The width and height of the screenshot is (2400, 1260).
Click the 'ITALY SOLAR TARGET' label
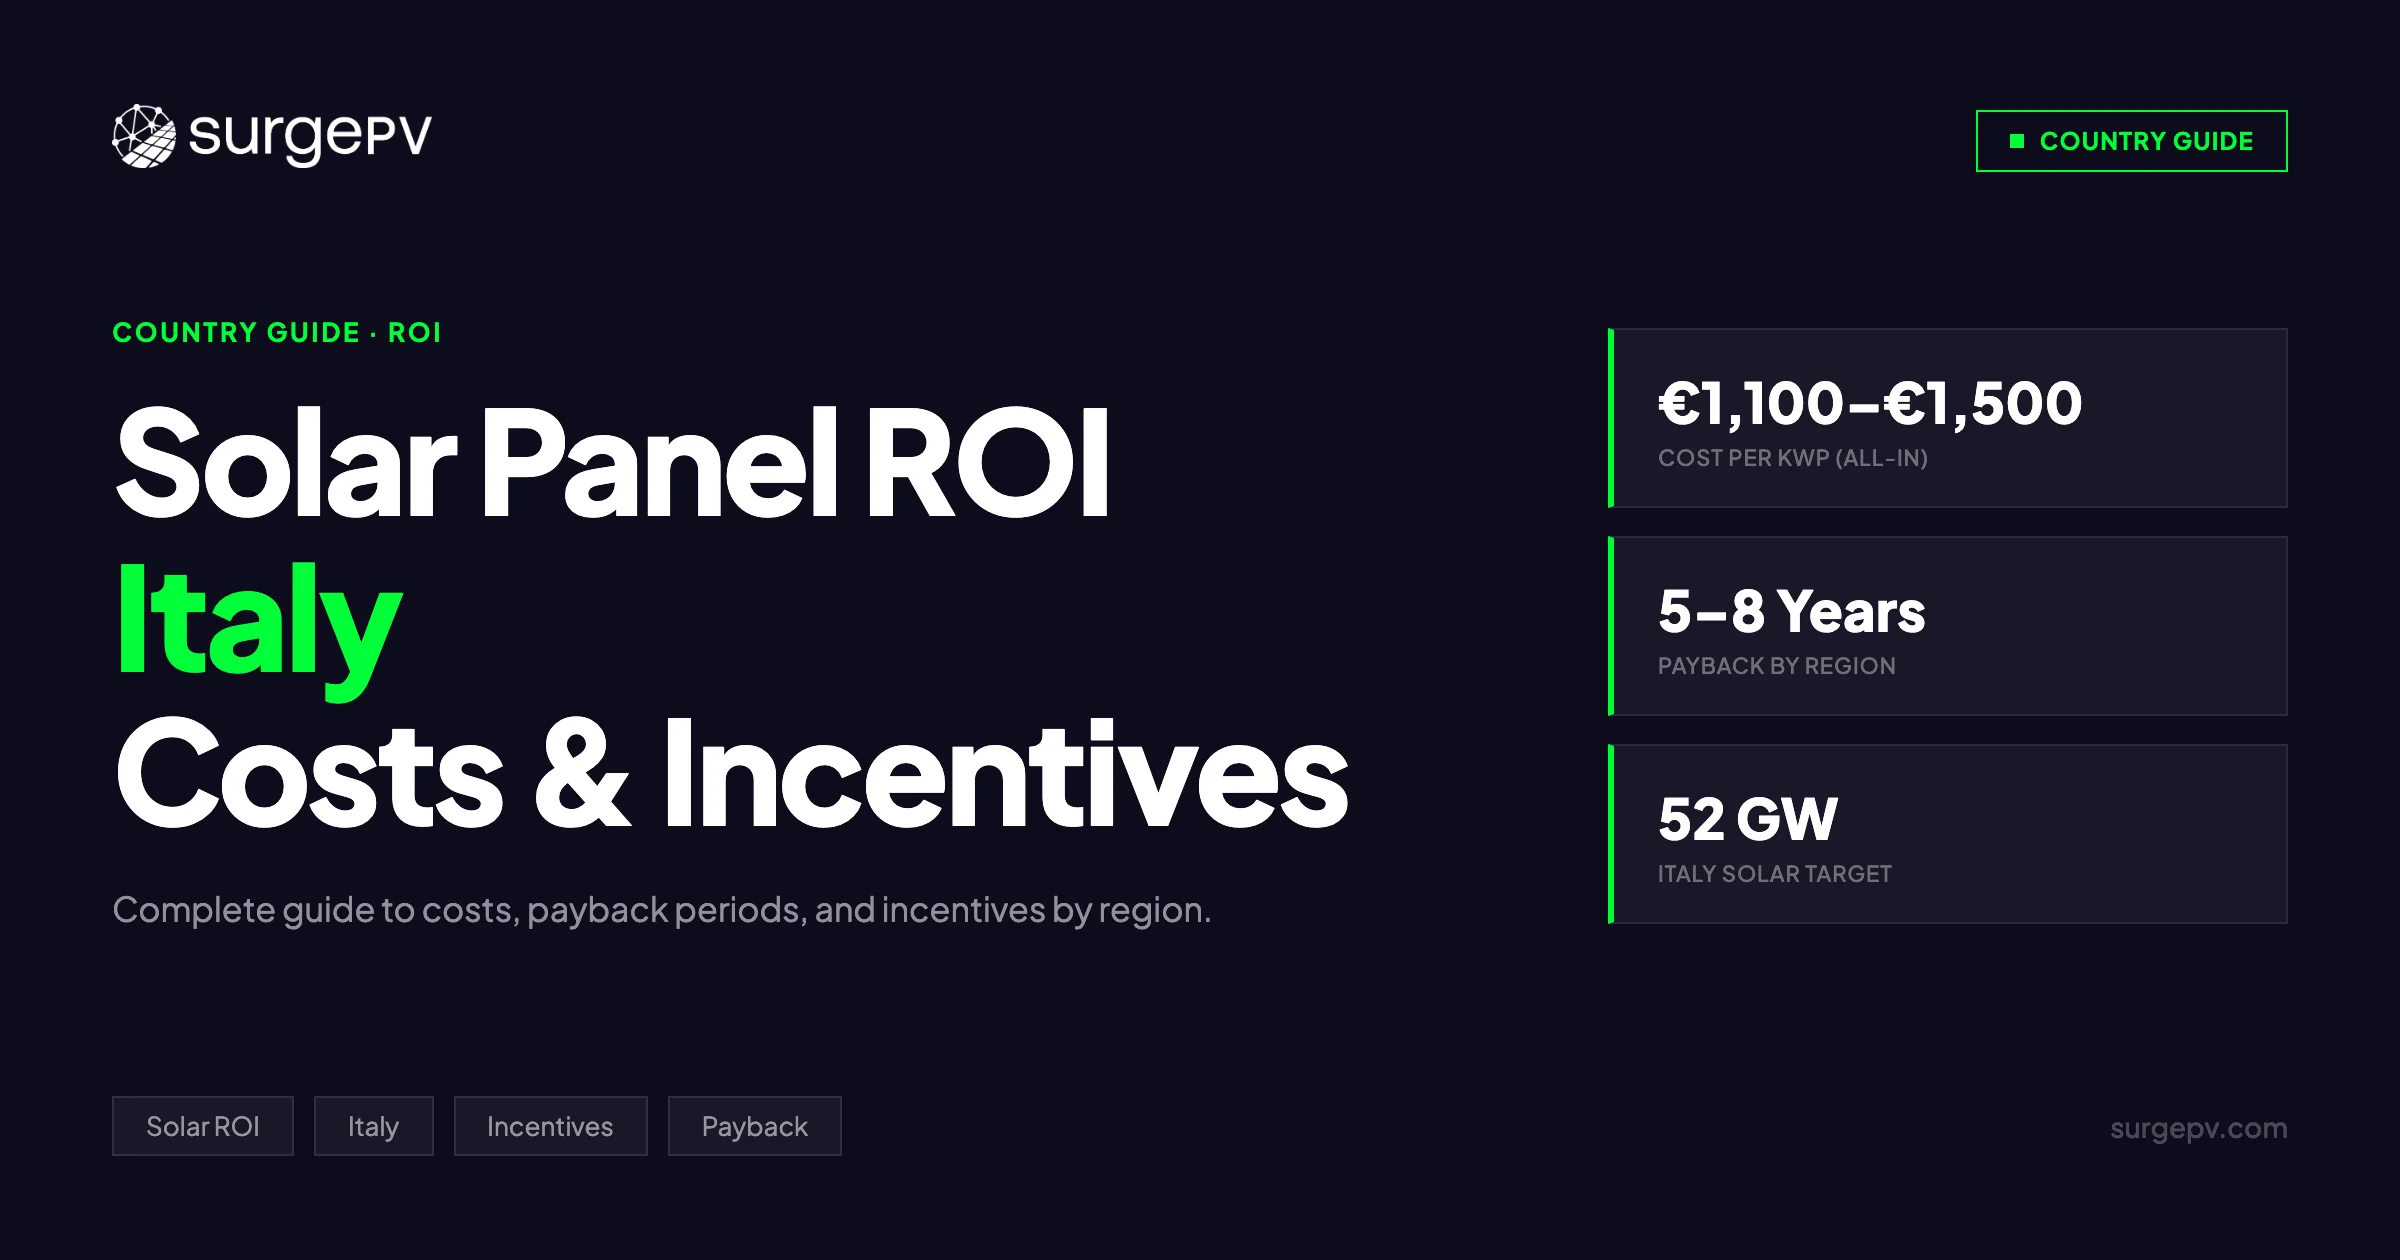[x=1774, y=874]
